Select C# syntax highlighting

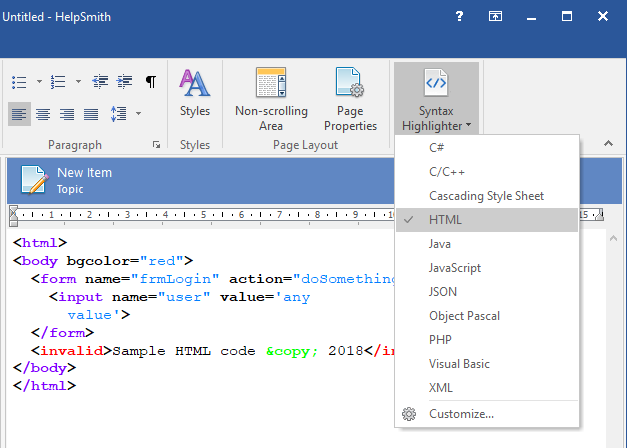(487, 148)
